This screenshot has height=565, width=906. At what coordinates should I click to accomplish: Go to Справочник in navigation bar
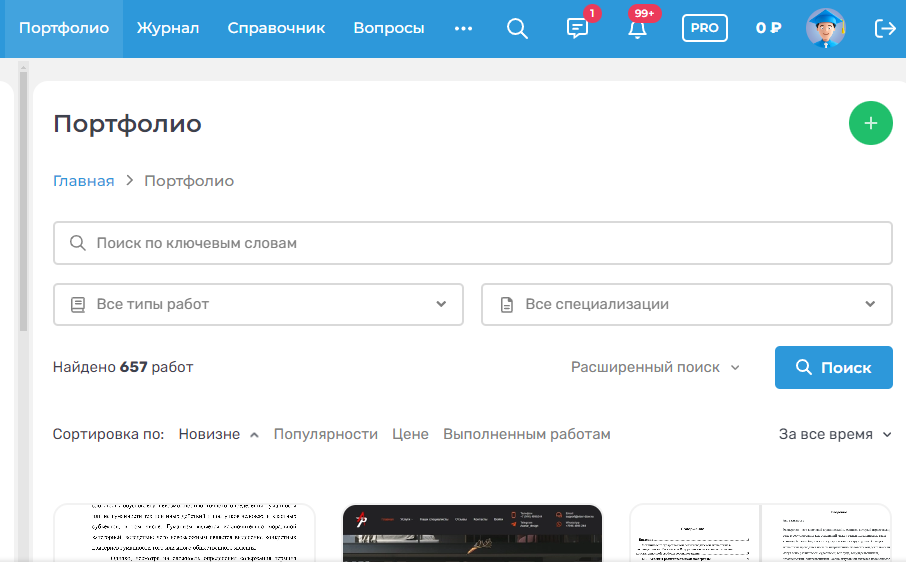click(x=276, y=28)
